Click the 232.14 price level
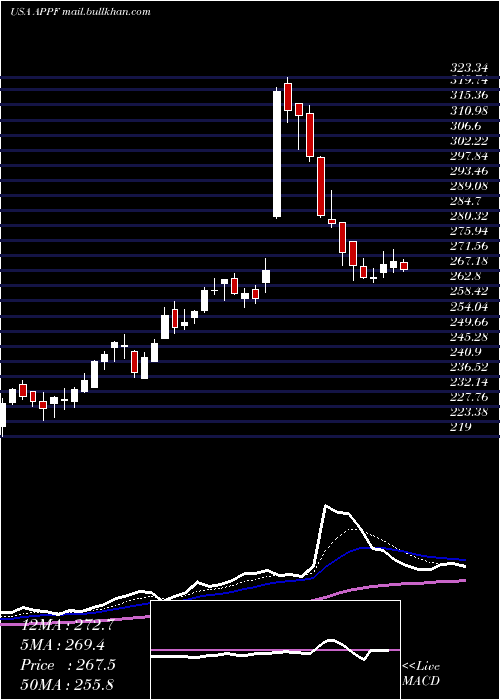 [x=469, y=382]
